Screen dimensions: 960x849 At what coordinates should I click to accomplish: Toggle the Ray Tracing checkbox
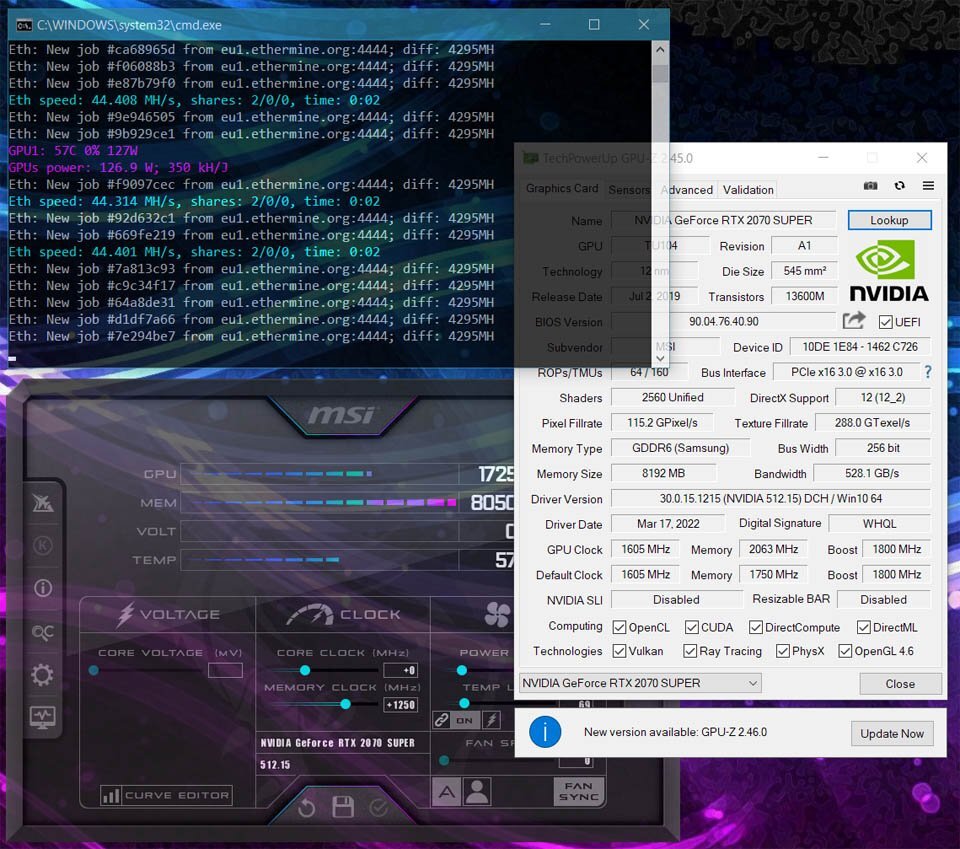(x=690, y=651)
